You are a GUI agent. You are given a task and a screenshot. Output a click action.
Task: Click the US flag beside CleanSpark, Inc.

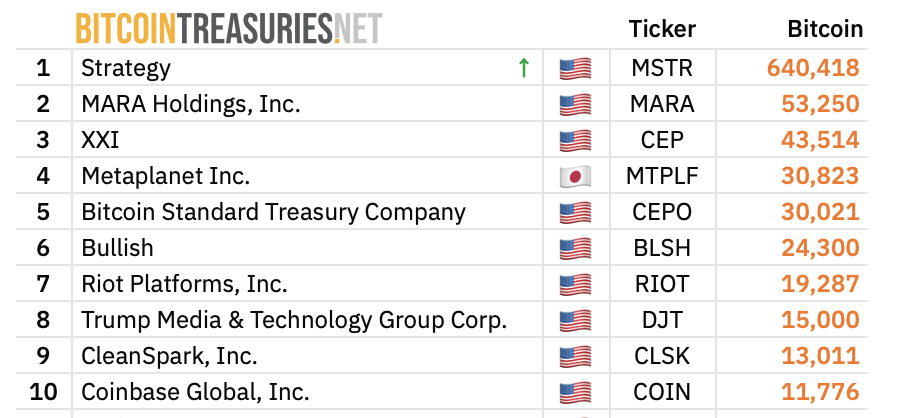[x=575, y=356]
